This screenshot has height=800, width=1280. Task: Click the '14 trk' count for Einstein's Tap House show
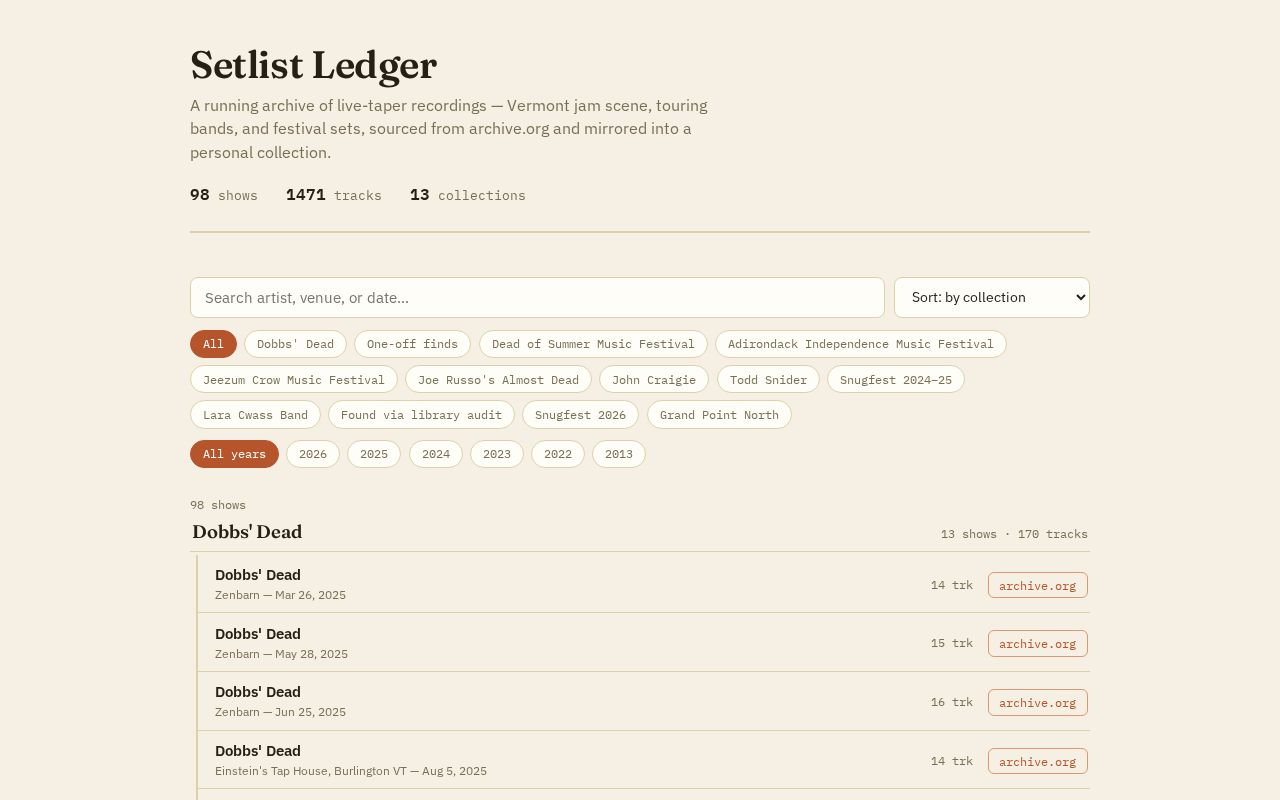[x=952, y=761]
